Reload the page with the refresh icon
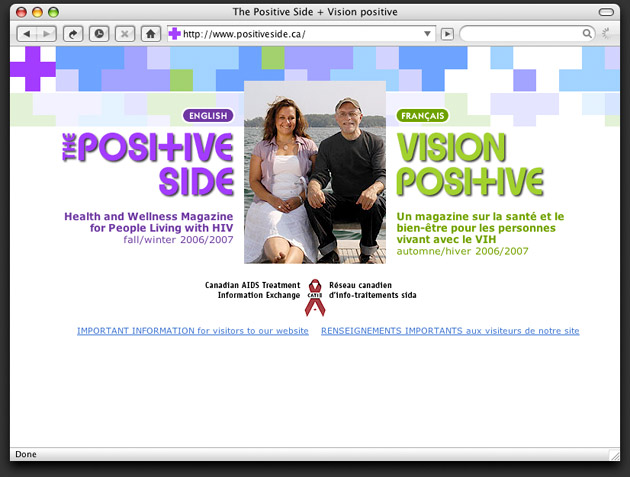The width and height of the screenshot is (630, 477). [x=73, y=34]
